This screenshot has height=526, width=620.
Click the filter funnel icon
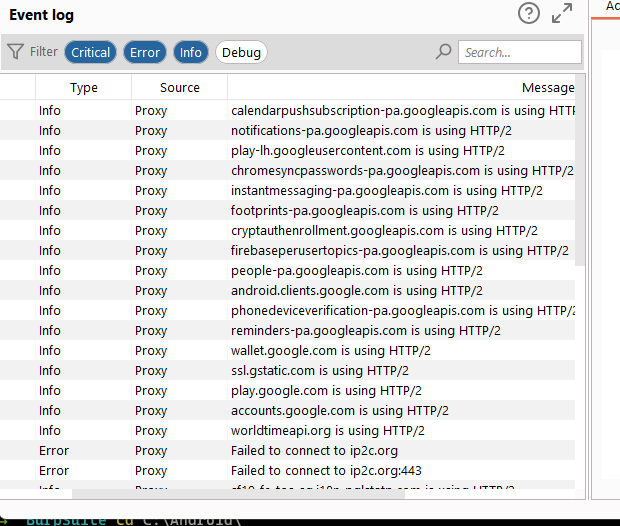pyautogui.click(x=16, y=52)
